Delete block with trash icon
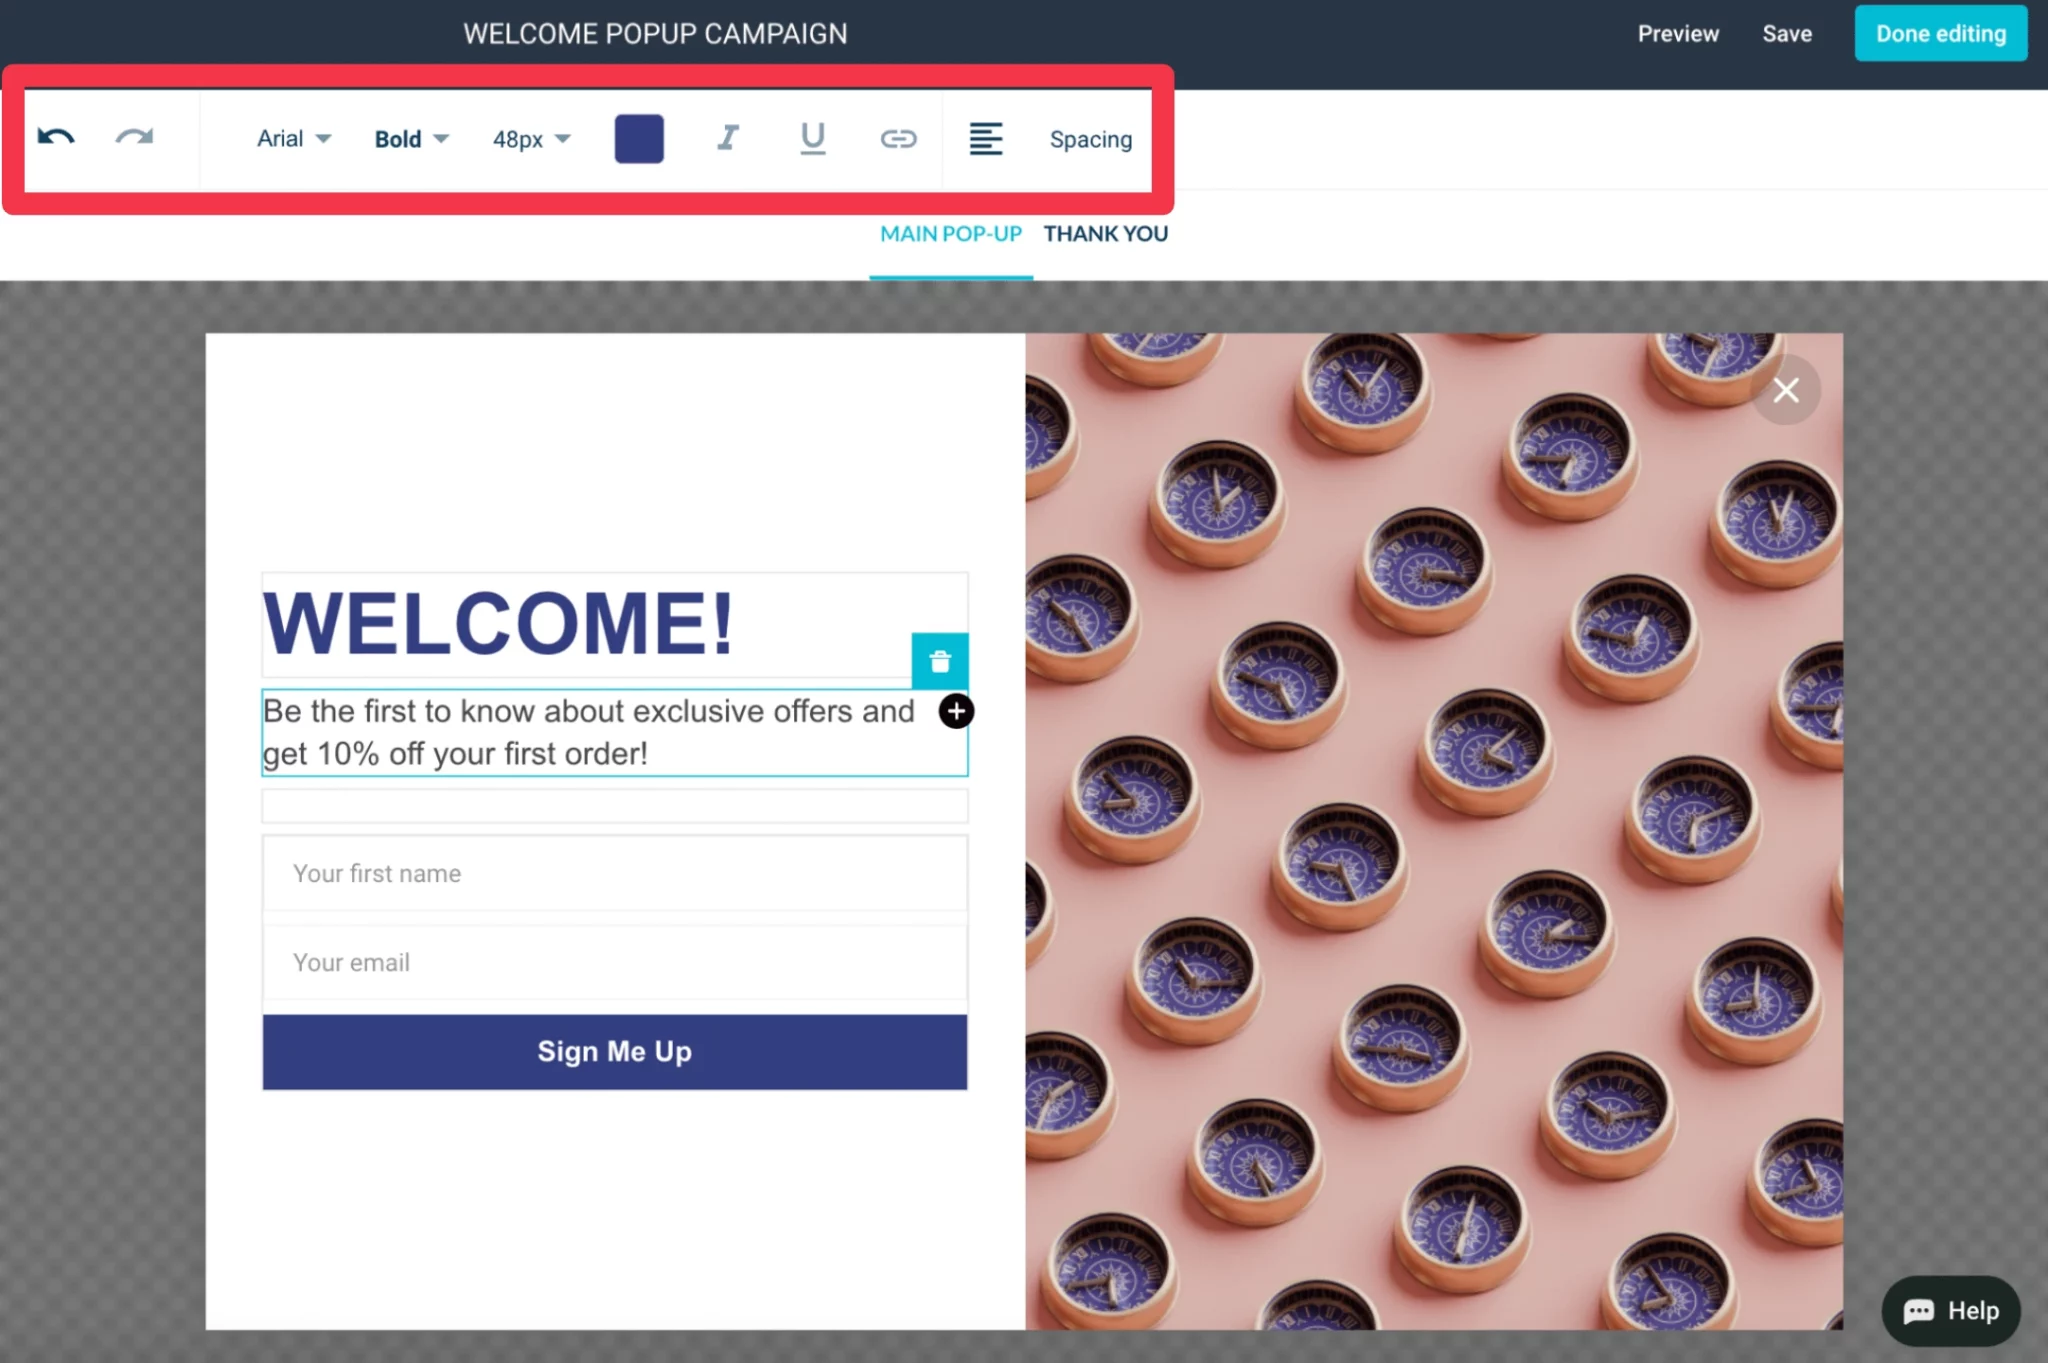This screenshot has height=1363, width=2048. point(939,661)
